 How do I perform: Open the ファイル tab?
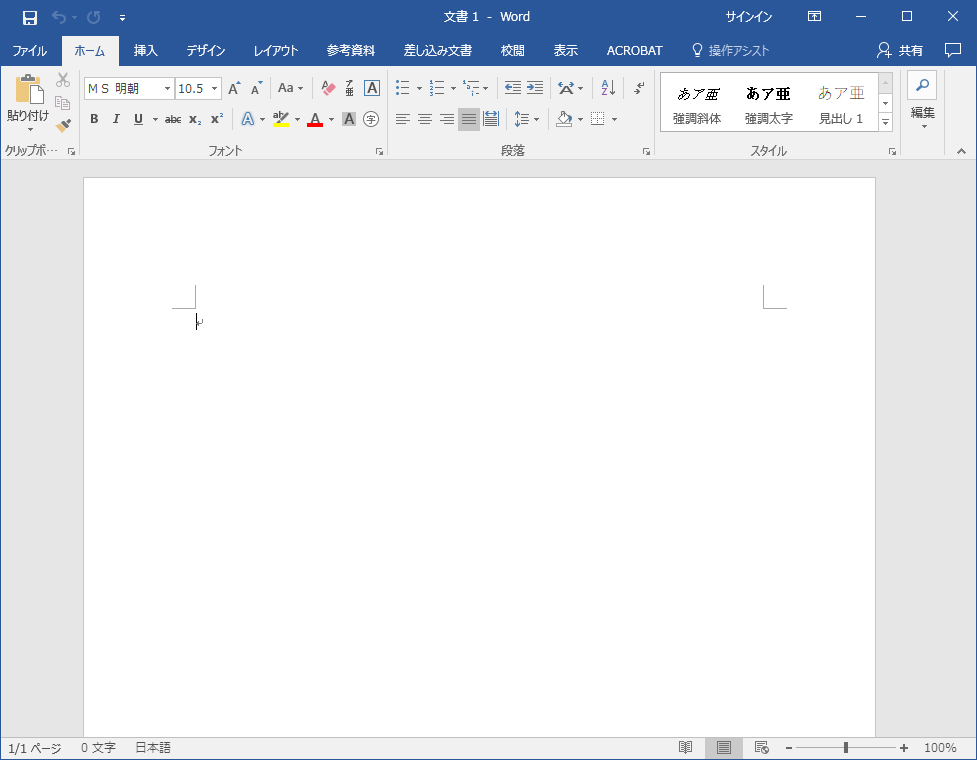29,50
